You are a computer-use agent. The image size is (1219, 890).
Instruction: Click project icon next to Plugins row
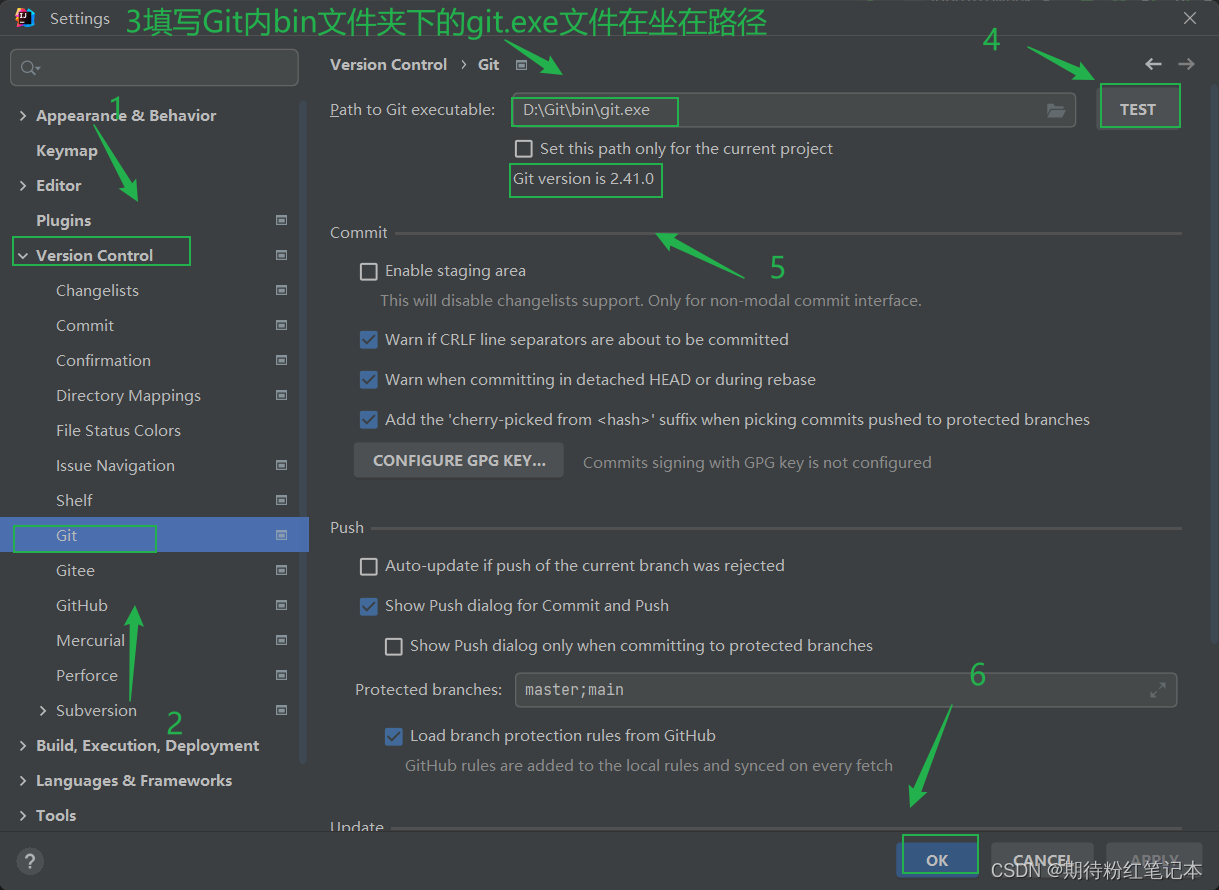(x=281, y=220)
